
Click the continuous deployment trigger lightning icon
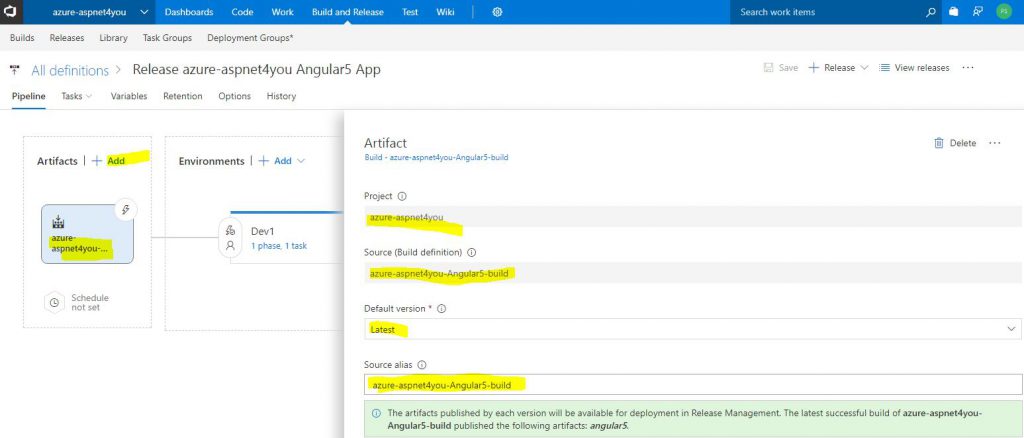click(x=125, y=210)
